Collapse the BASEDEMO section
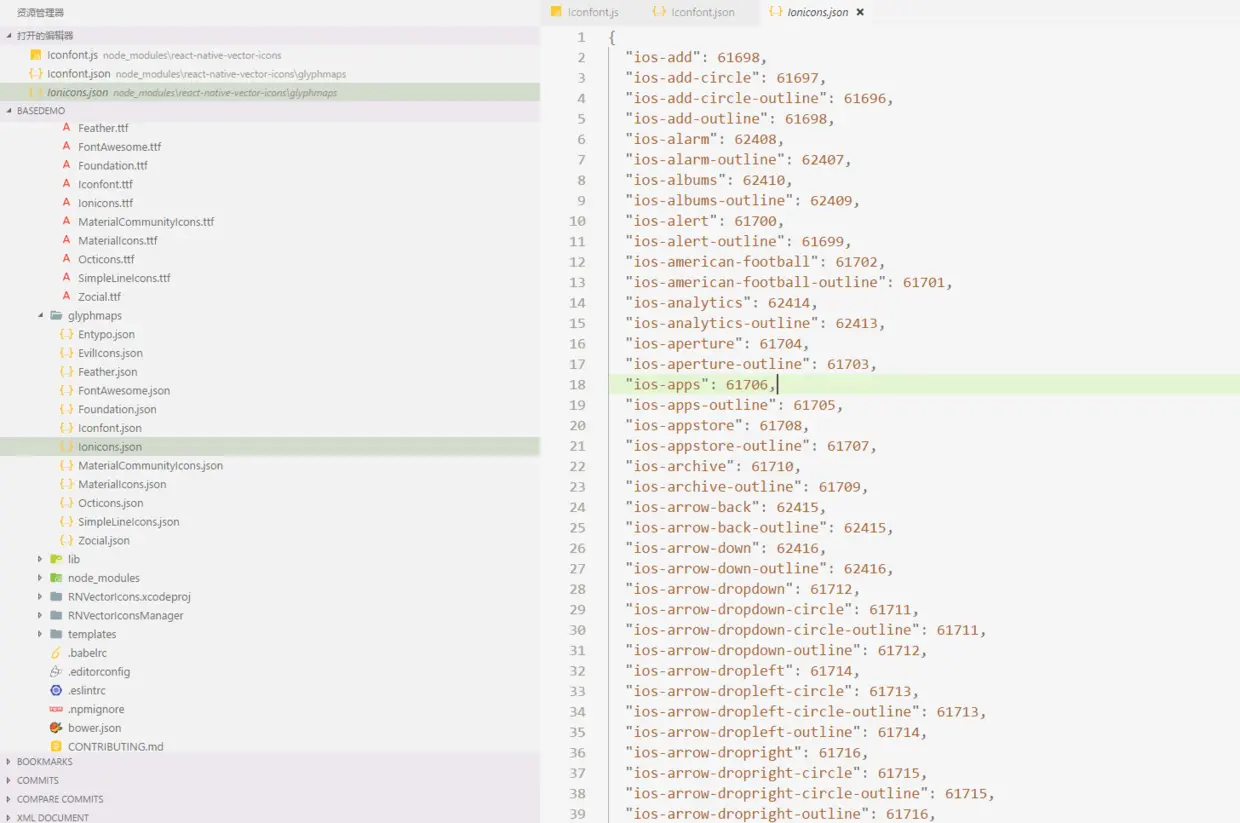 pos(9,111)
